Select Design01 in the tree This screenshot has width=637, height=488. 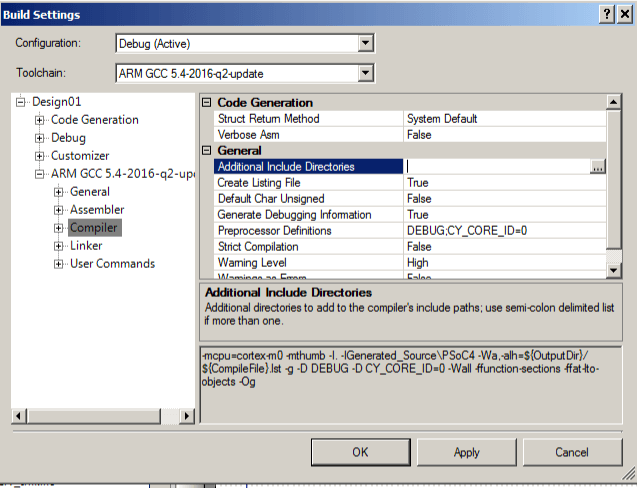coord(56,102)
